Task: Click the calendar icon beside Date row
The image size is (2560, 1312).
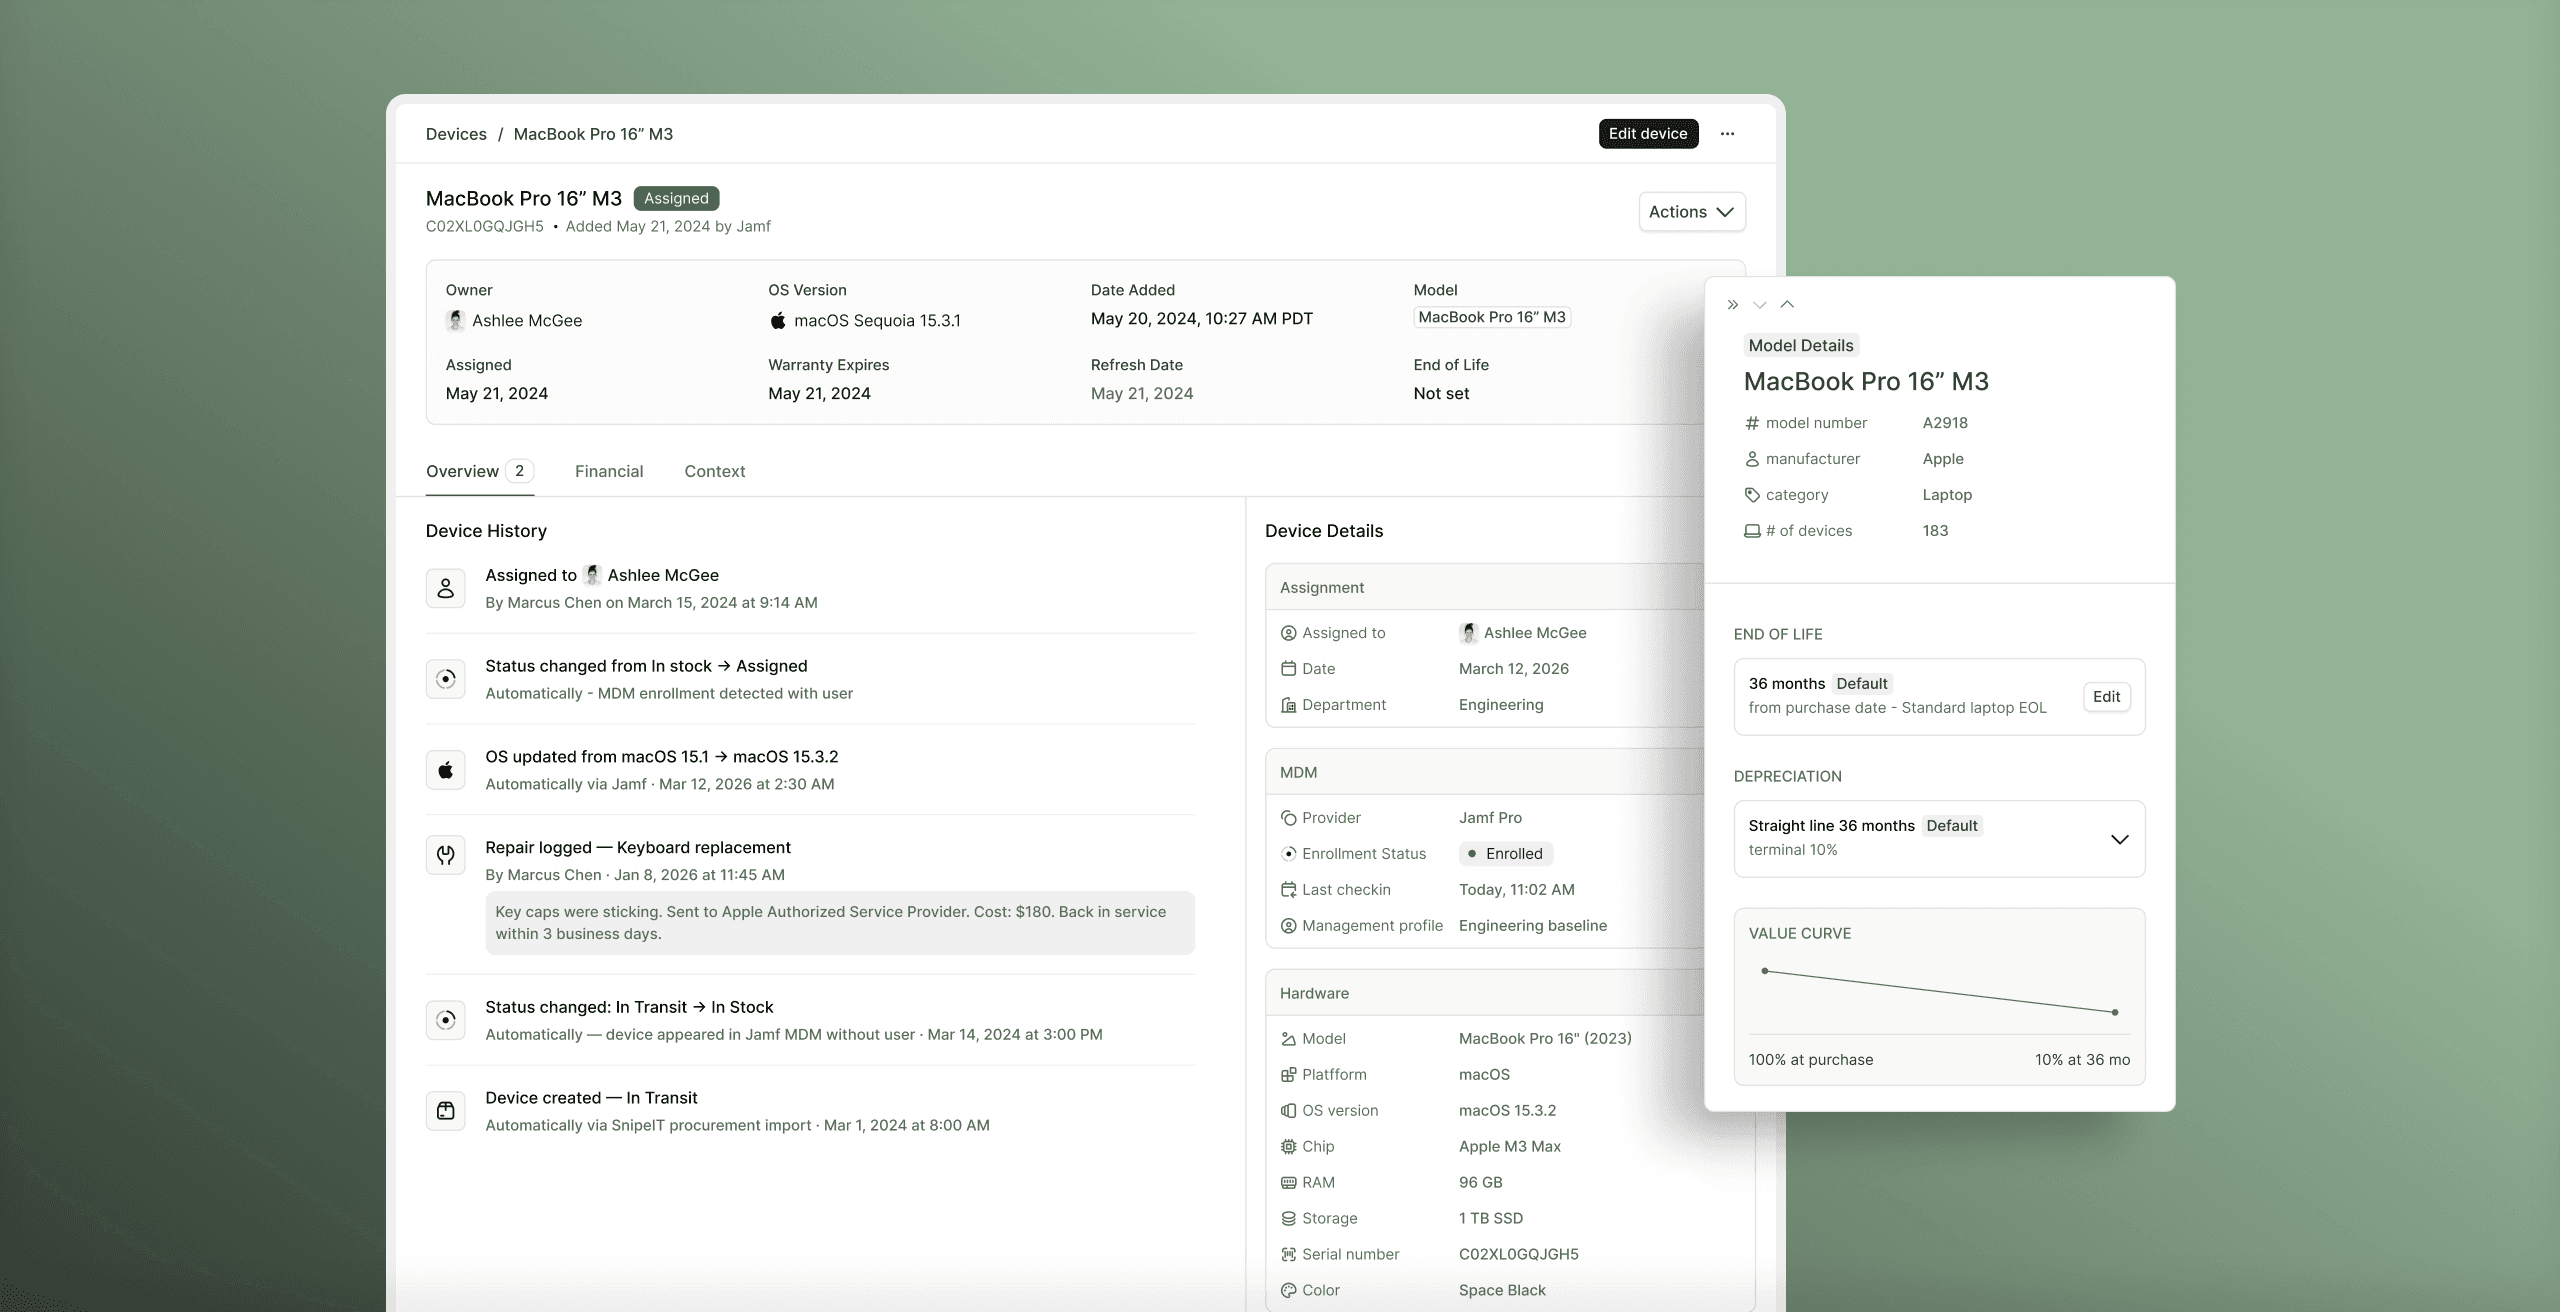Action: point(1289,669)
